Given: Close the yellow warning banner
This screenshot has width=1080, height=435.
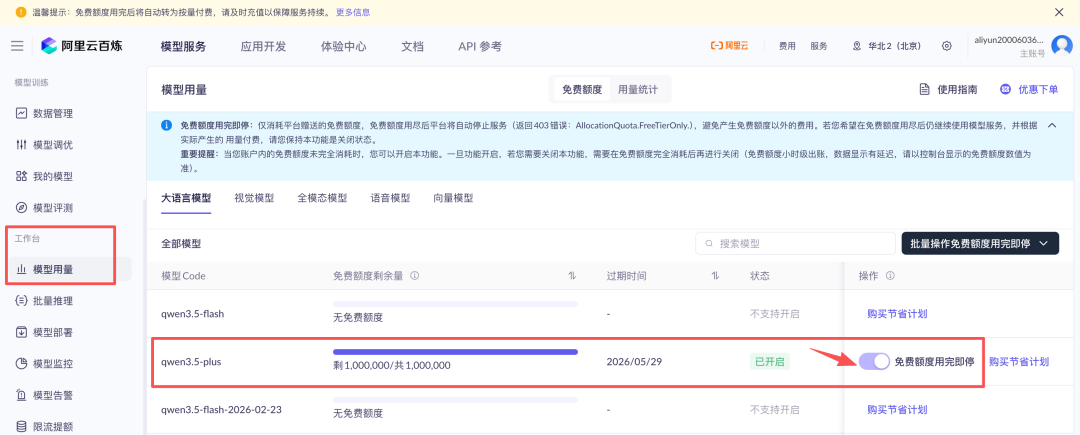Looking at the screenshot, I should click(x=1059, y=12).
